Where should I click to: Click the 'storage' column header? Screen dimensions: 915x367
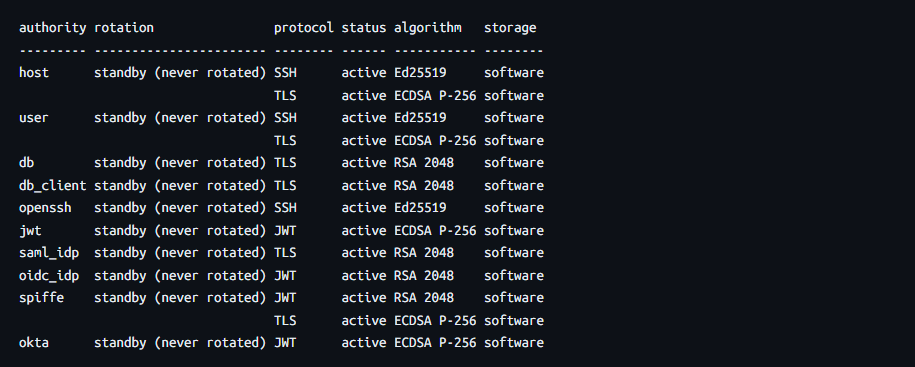tap(510, 28)
